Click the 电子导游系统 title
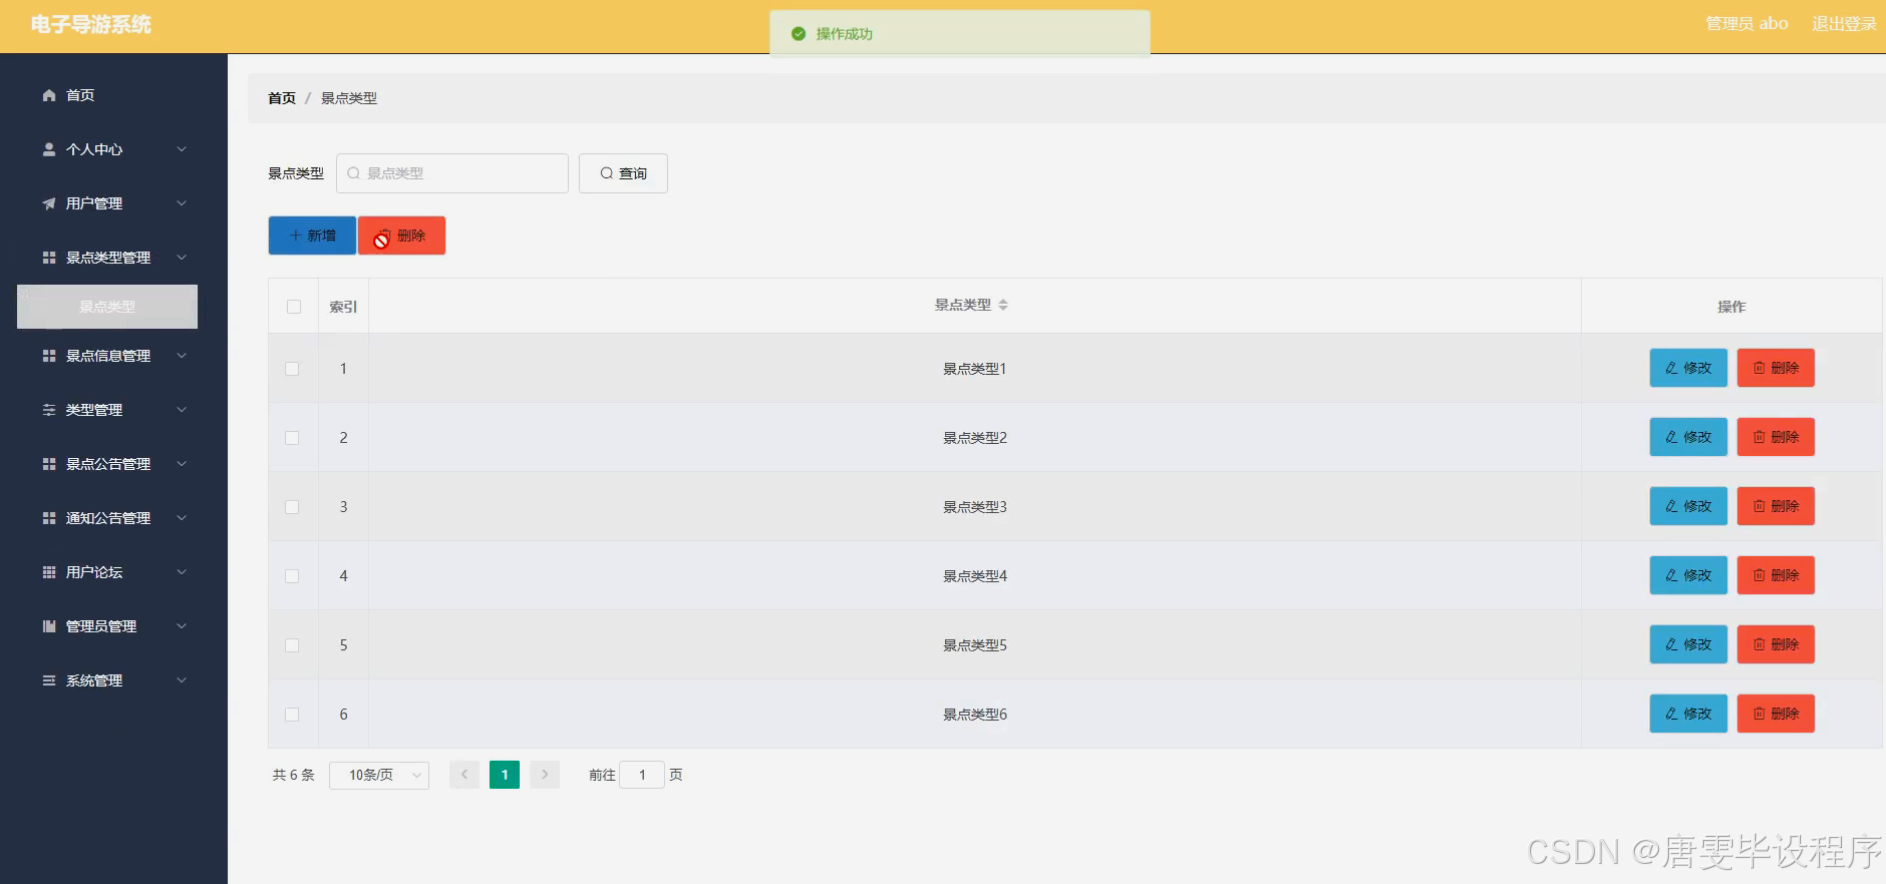 tap(91, 25)
